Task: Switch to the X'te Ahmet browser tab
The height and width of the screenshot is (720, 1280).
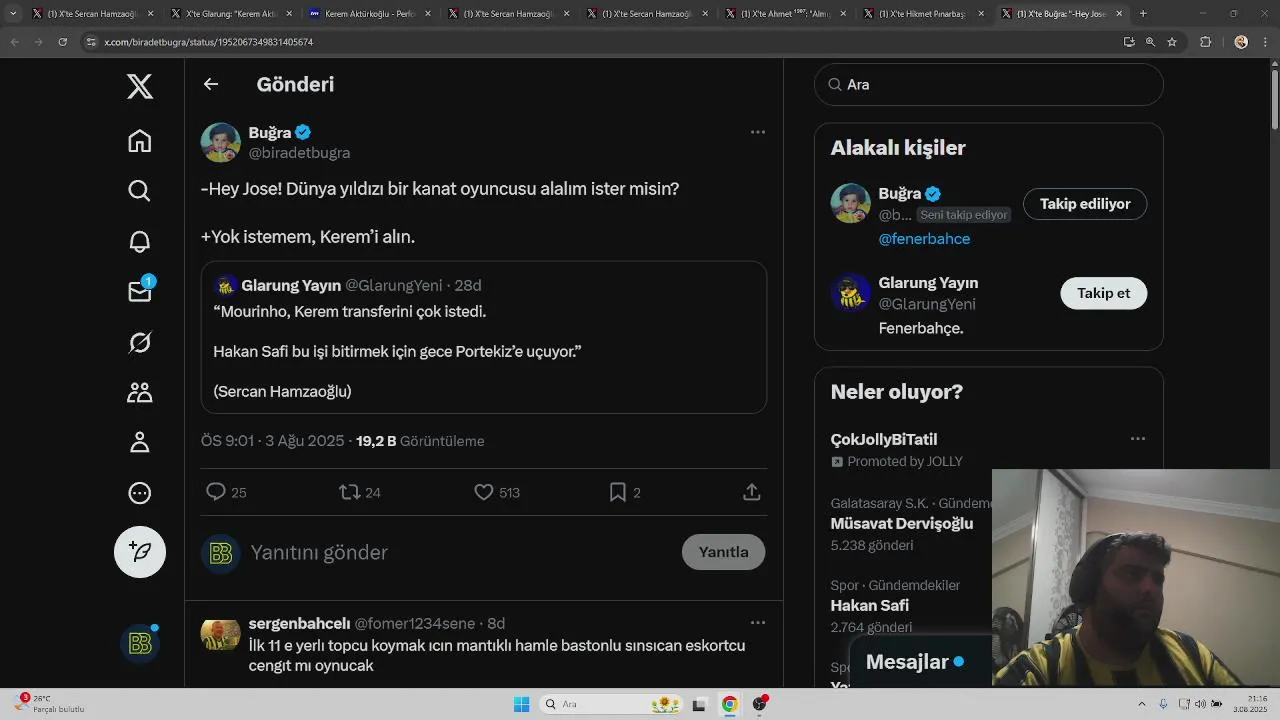Action: click(x=785, y=14)
